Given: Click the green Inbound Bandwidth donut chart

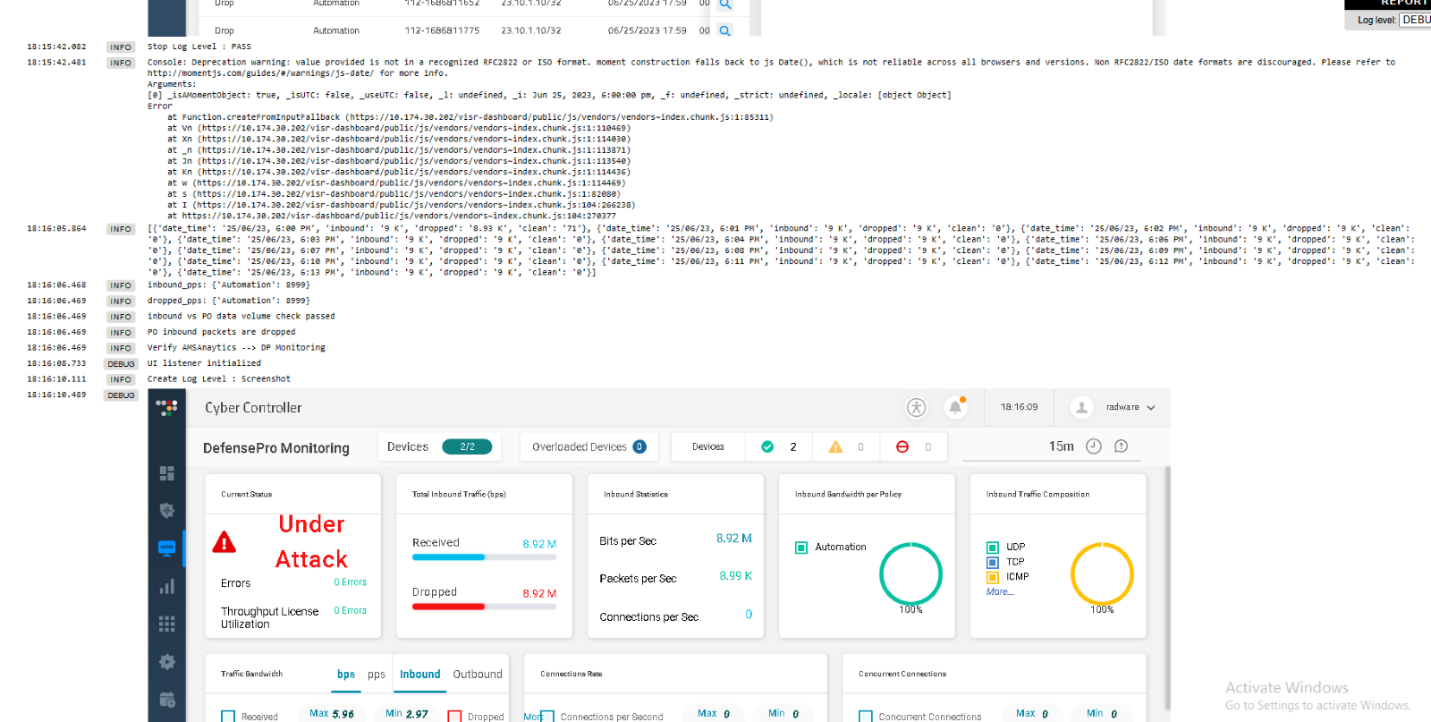Looking at the screenshot, I should [910, 574].
